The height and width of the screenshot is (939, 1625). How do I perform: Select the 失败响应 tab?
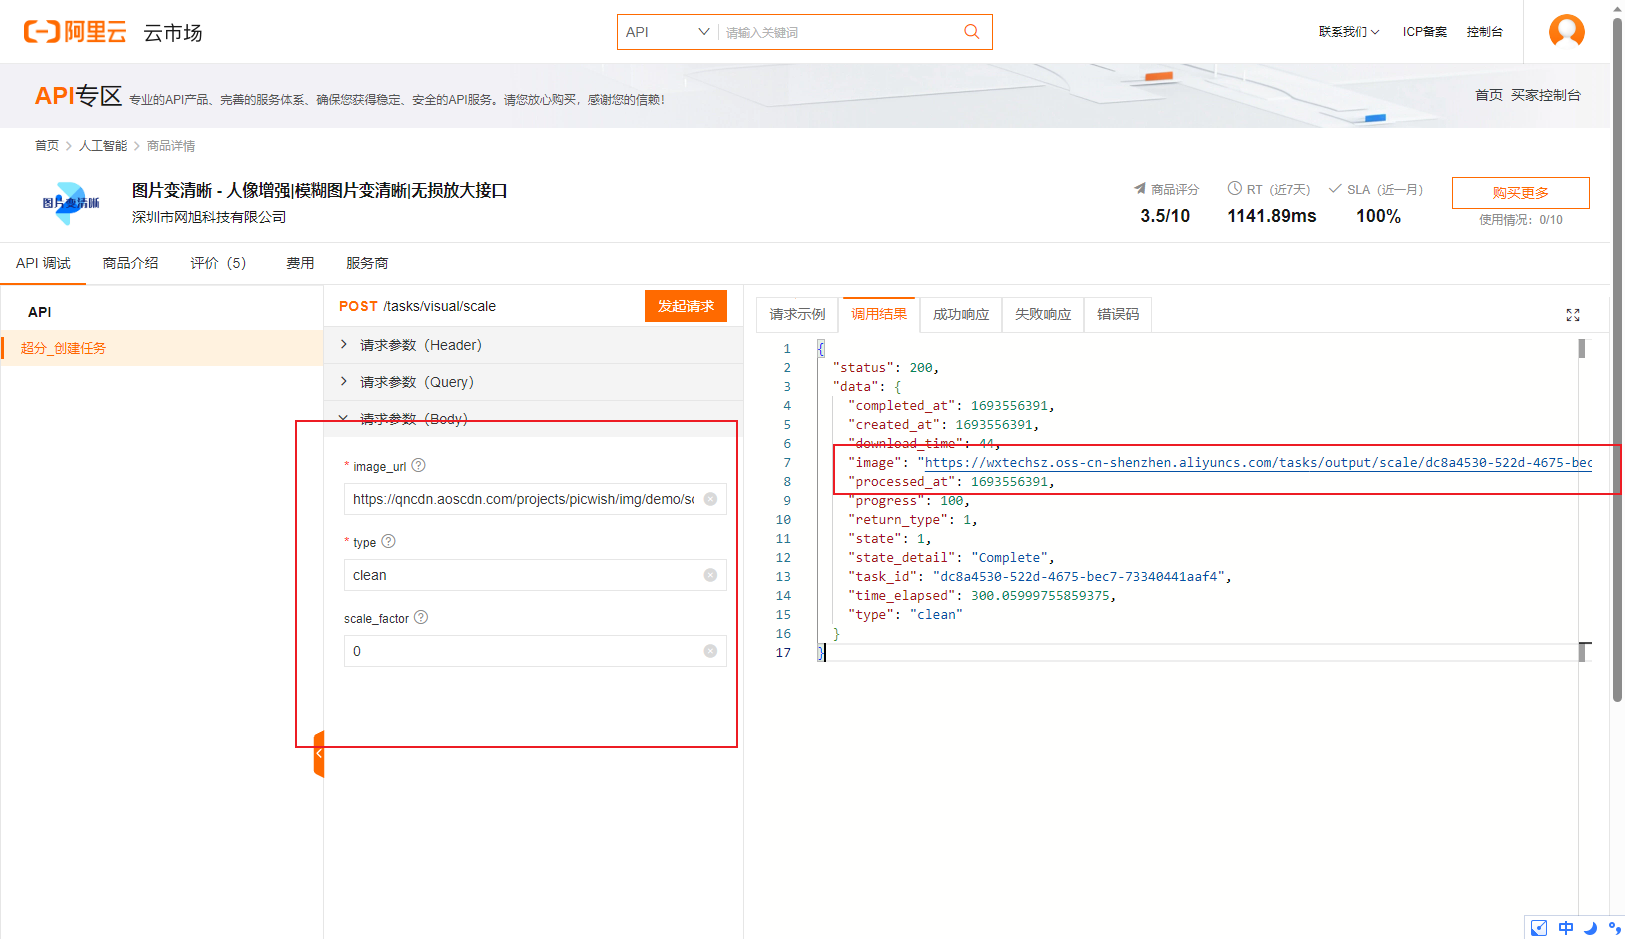[1043, 314]
